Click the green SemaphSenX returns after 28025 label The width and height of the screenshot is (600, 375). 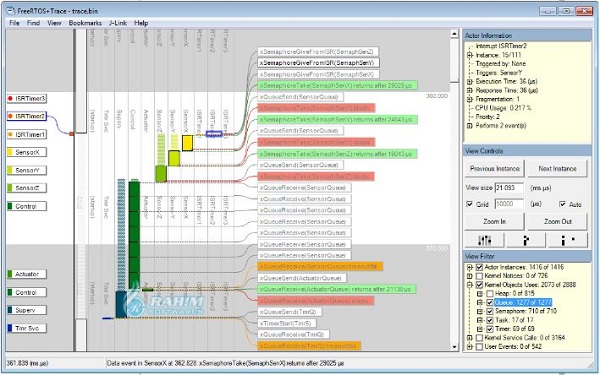338,85
